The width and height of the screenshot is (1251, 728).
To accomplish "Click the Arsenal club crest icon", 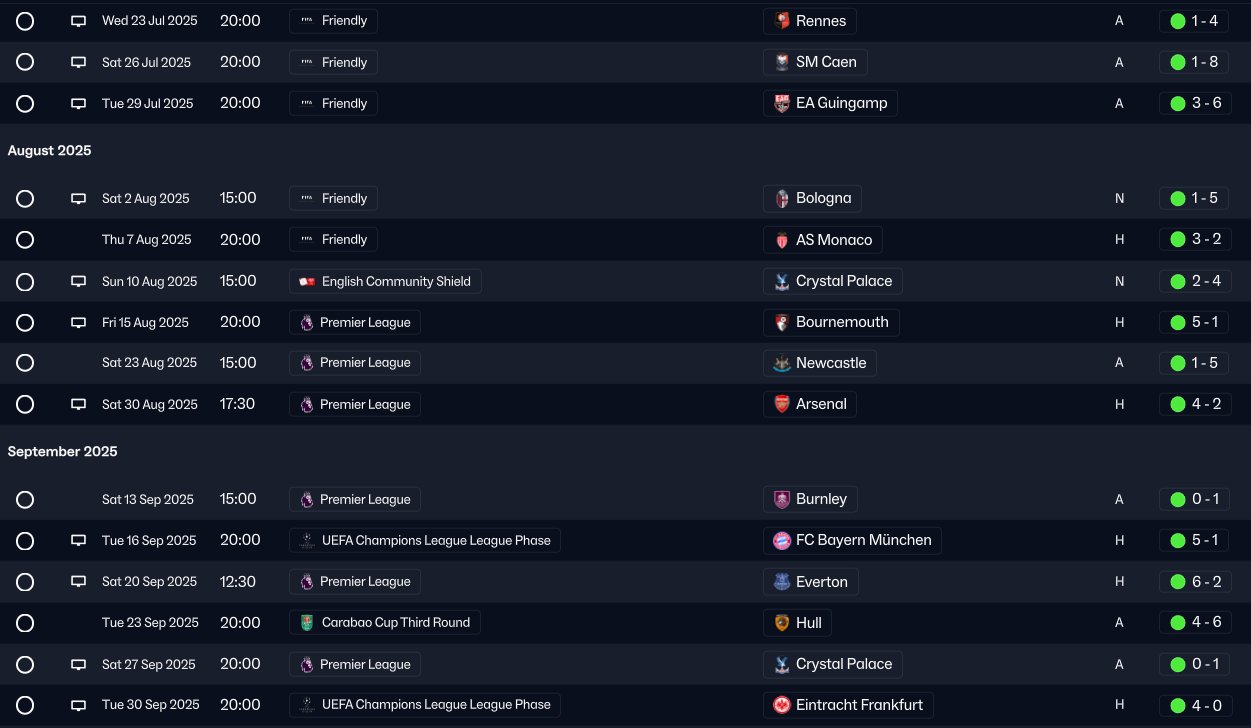I will click(x=782, y=405).
